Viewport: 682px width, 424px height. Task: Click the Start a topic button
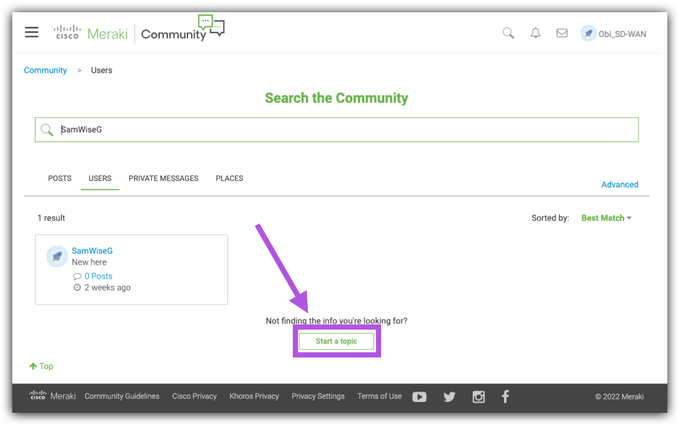coord(336,342)
